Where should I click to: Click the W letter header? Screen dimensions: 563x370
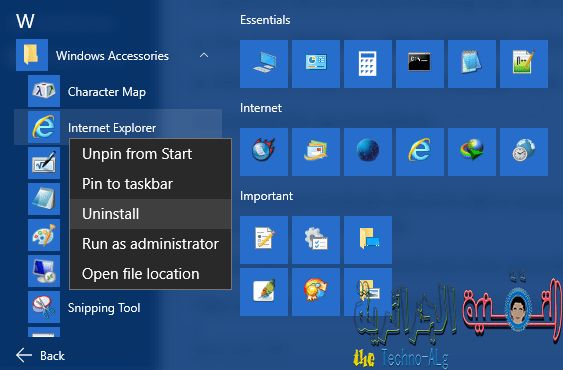pyautogui.click(x=25, y=21)
